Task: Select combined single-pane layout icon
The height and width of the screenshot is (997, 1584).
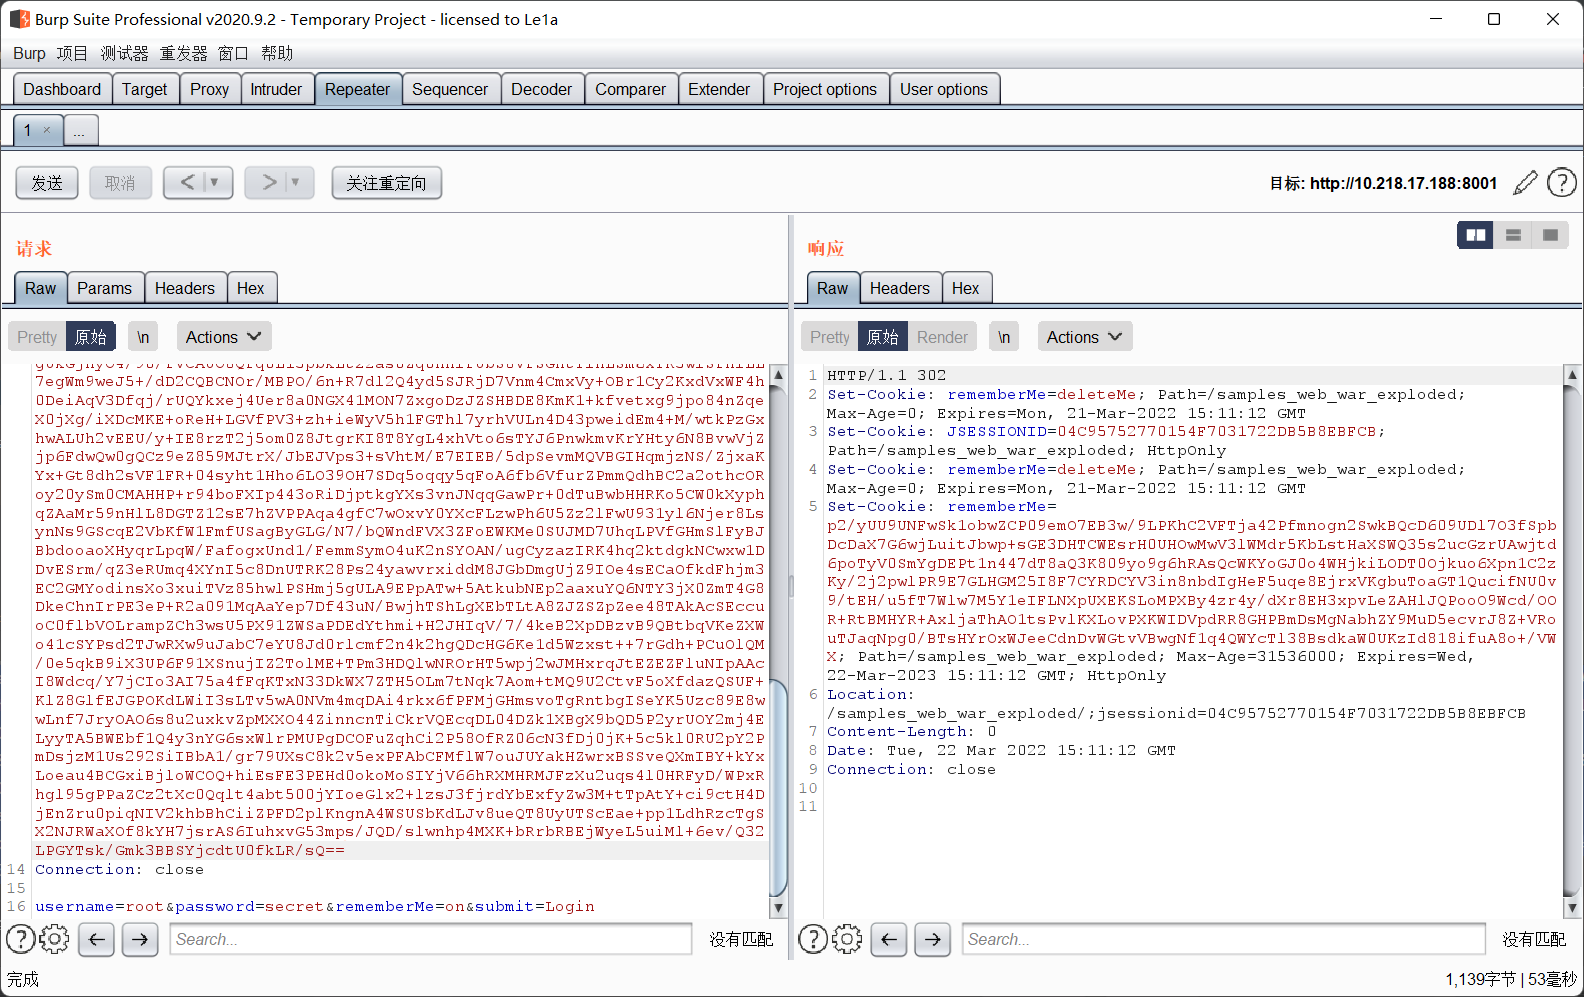Action: point(1550,235)
